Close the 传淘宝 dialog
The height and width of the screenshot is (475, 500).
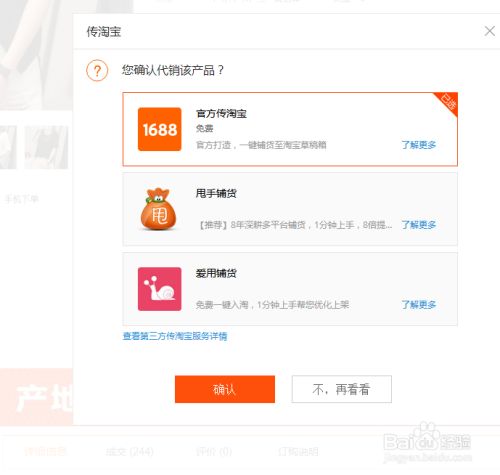point(489,31)
